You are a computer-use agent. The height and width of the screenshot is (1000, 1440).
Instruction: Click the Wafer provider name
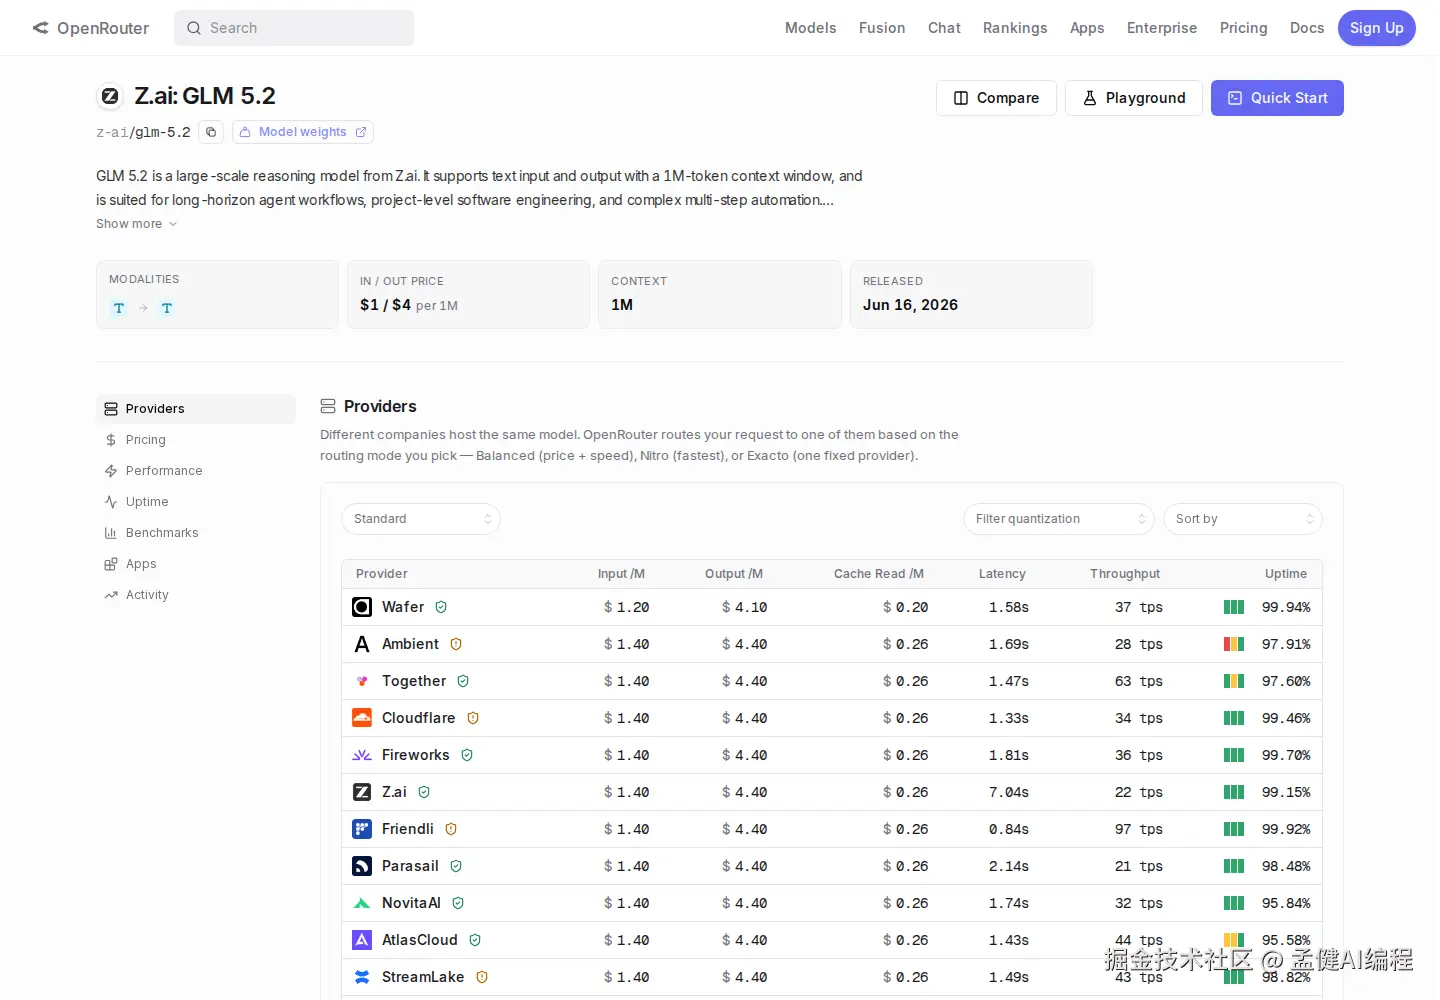(403, 607)
